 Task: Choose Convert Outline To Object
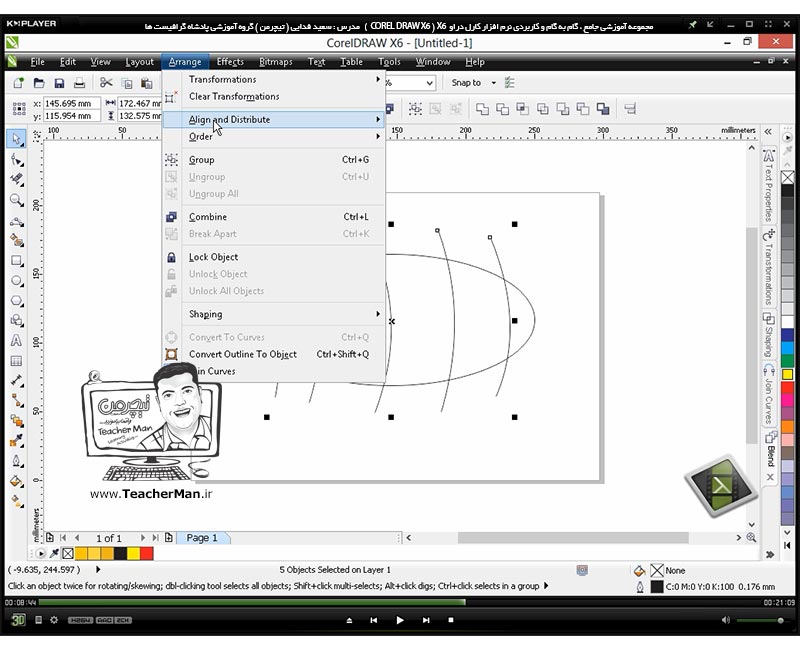[x=273, y=354]
